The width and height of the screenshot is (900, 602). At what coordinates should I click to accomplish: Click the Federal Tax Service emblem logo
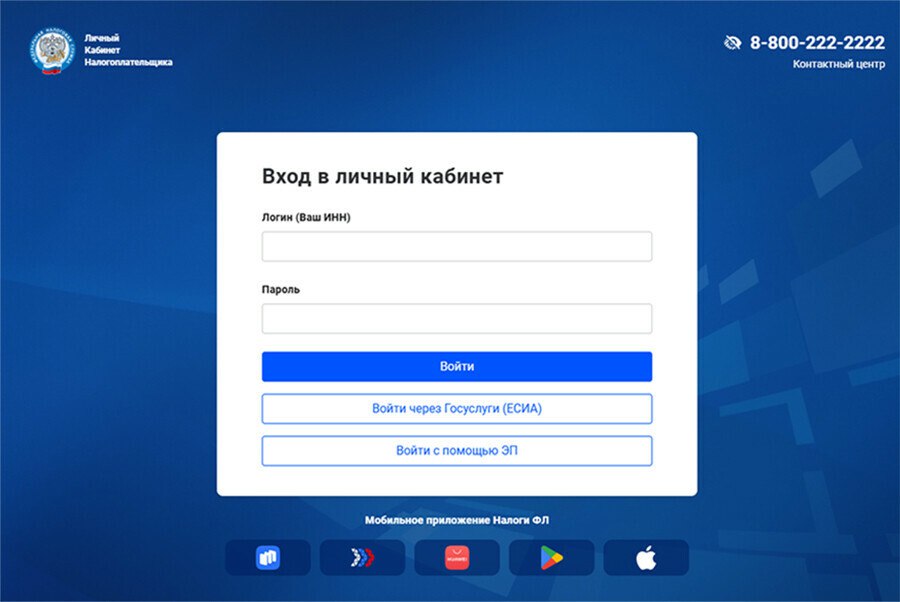(x=52, y=51)
